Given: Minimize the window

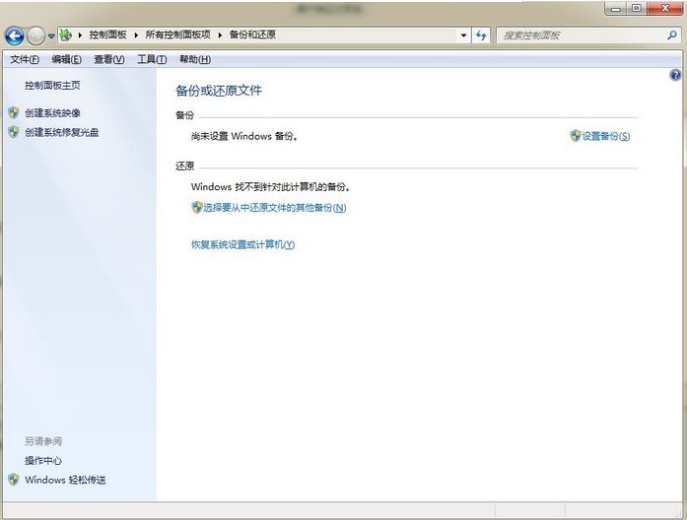Looking at the screenshot, I should 616,8.
